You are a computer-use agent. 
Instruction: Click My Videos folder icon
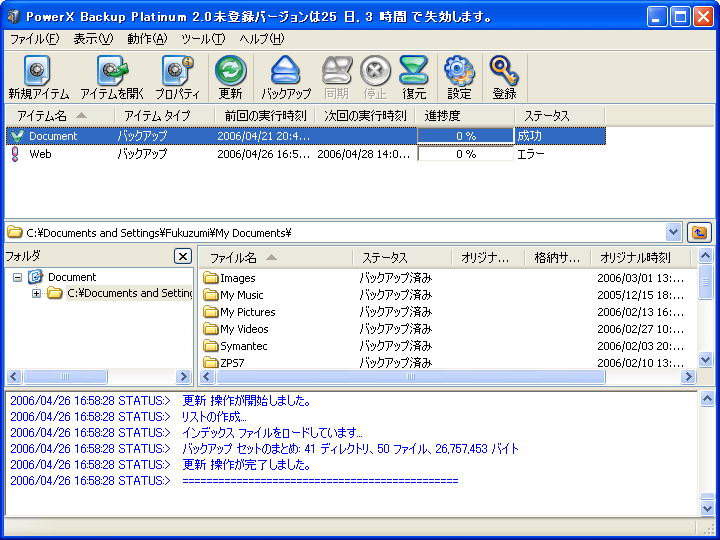pyautogui.click(x=210, y=329)
